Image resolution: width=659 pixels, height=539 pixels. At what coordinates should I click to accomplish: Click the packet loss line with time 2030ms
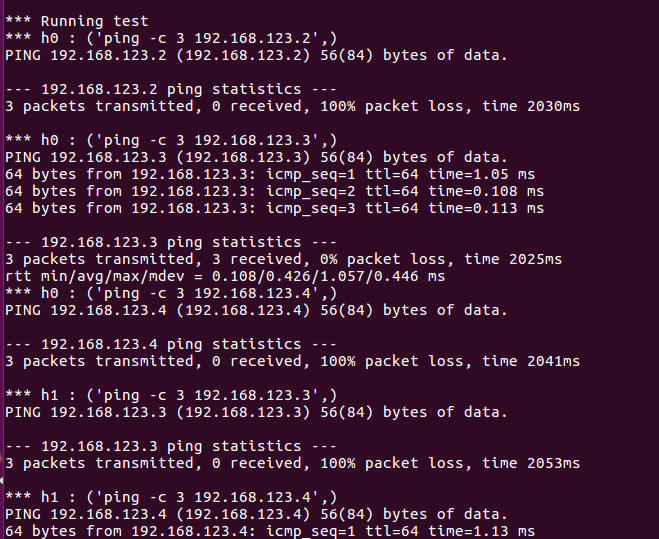[293, 106]
